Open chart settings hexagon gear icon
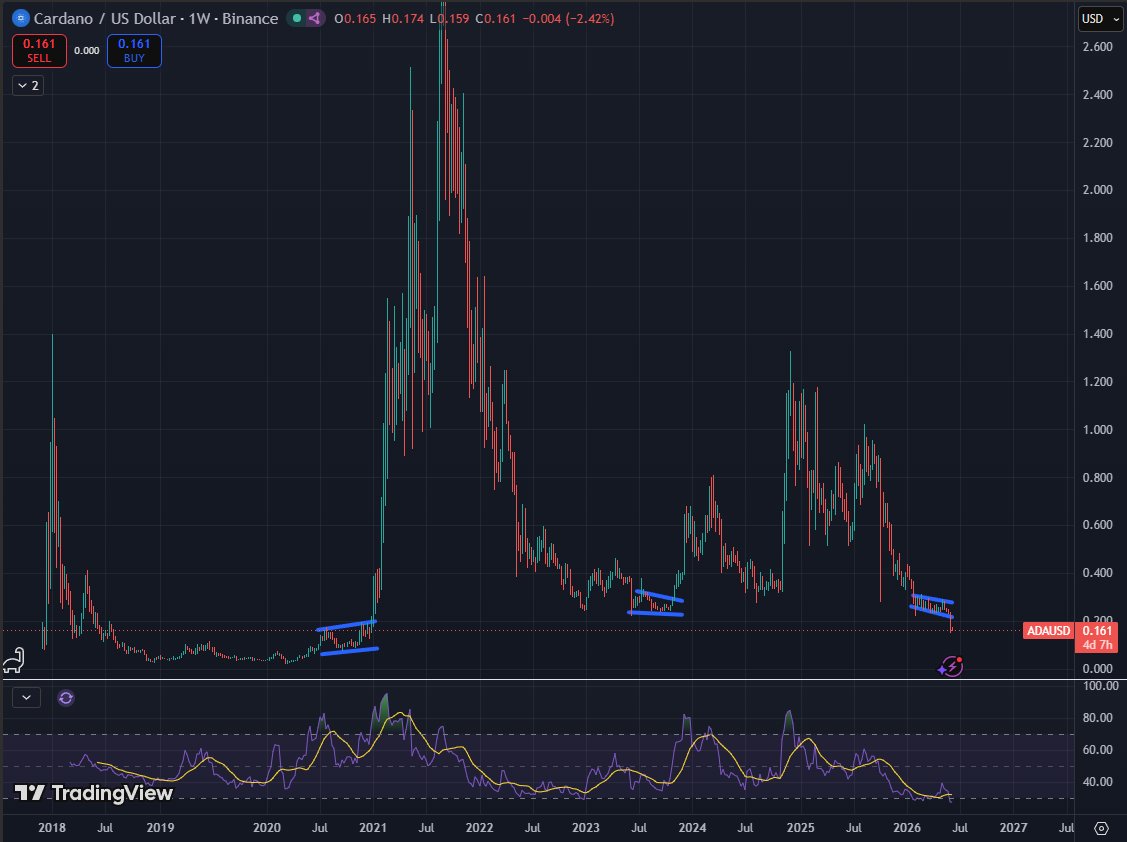 [1100, 828]
